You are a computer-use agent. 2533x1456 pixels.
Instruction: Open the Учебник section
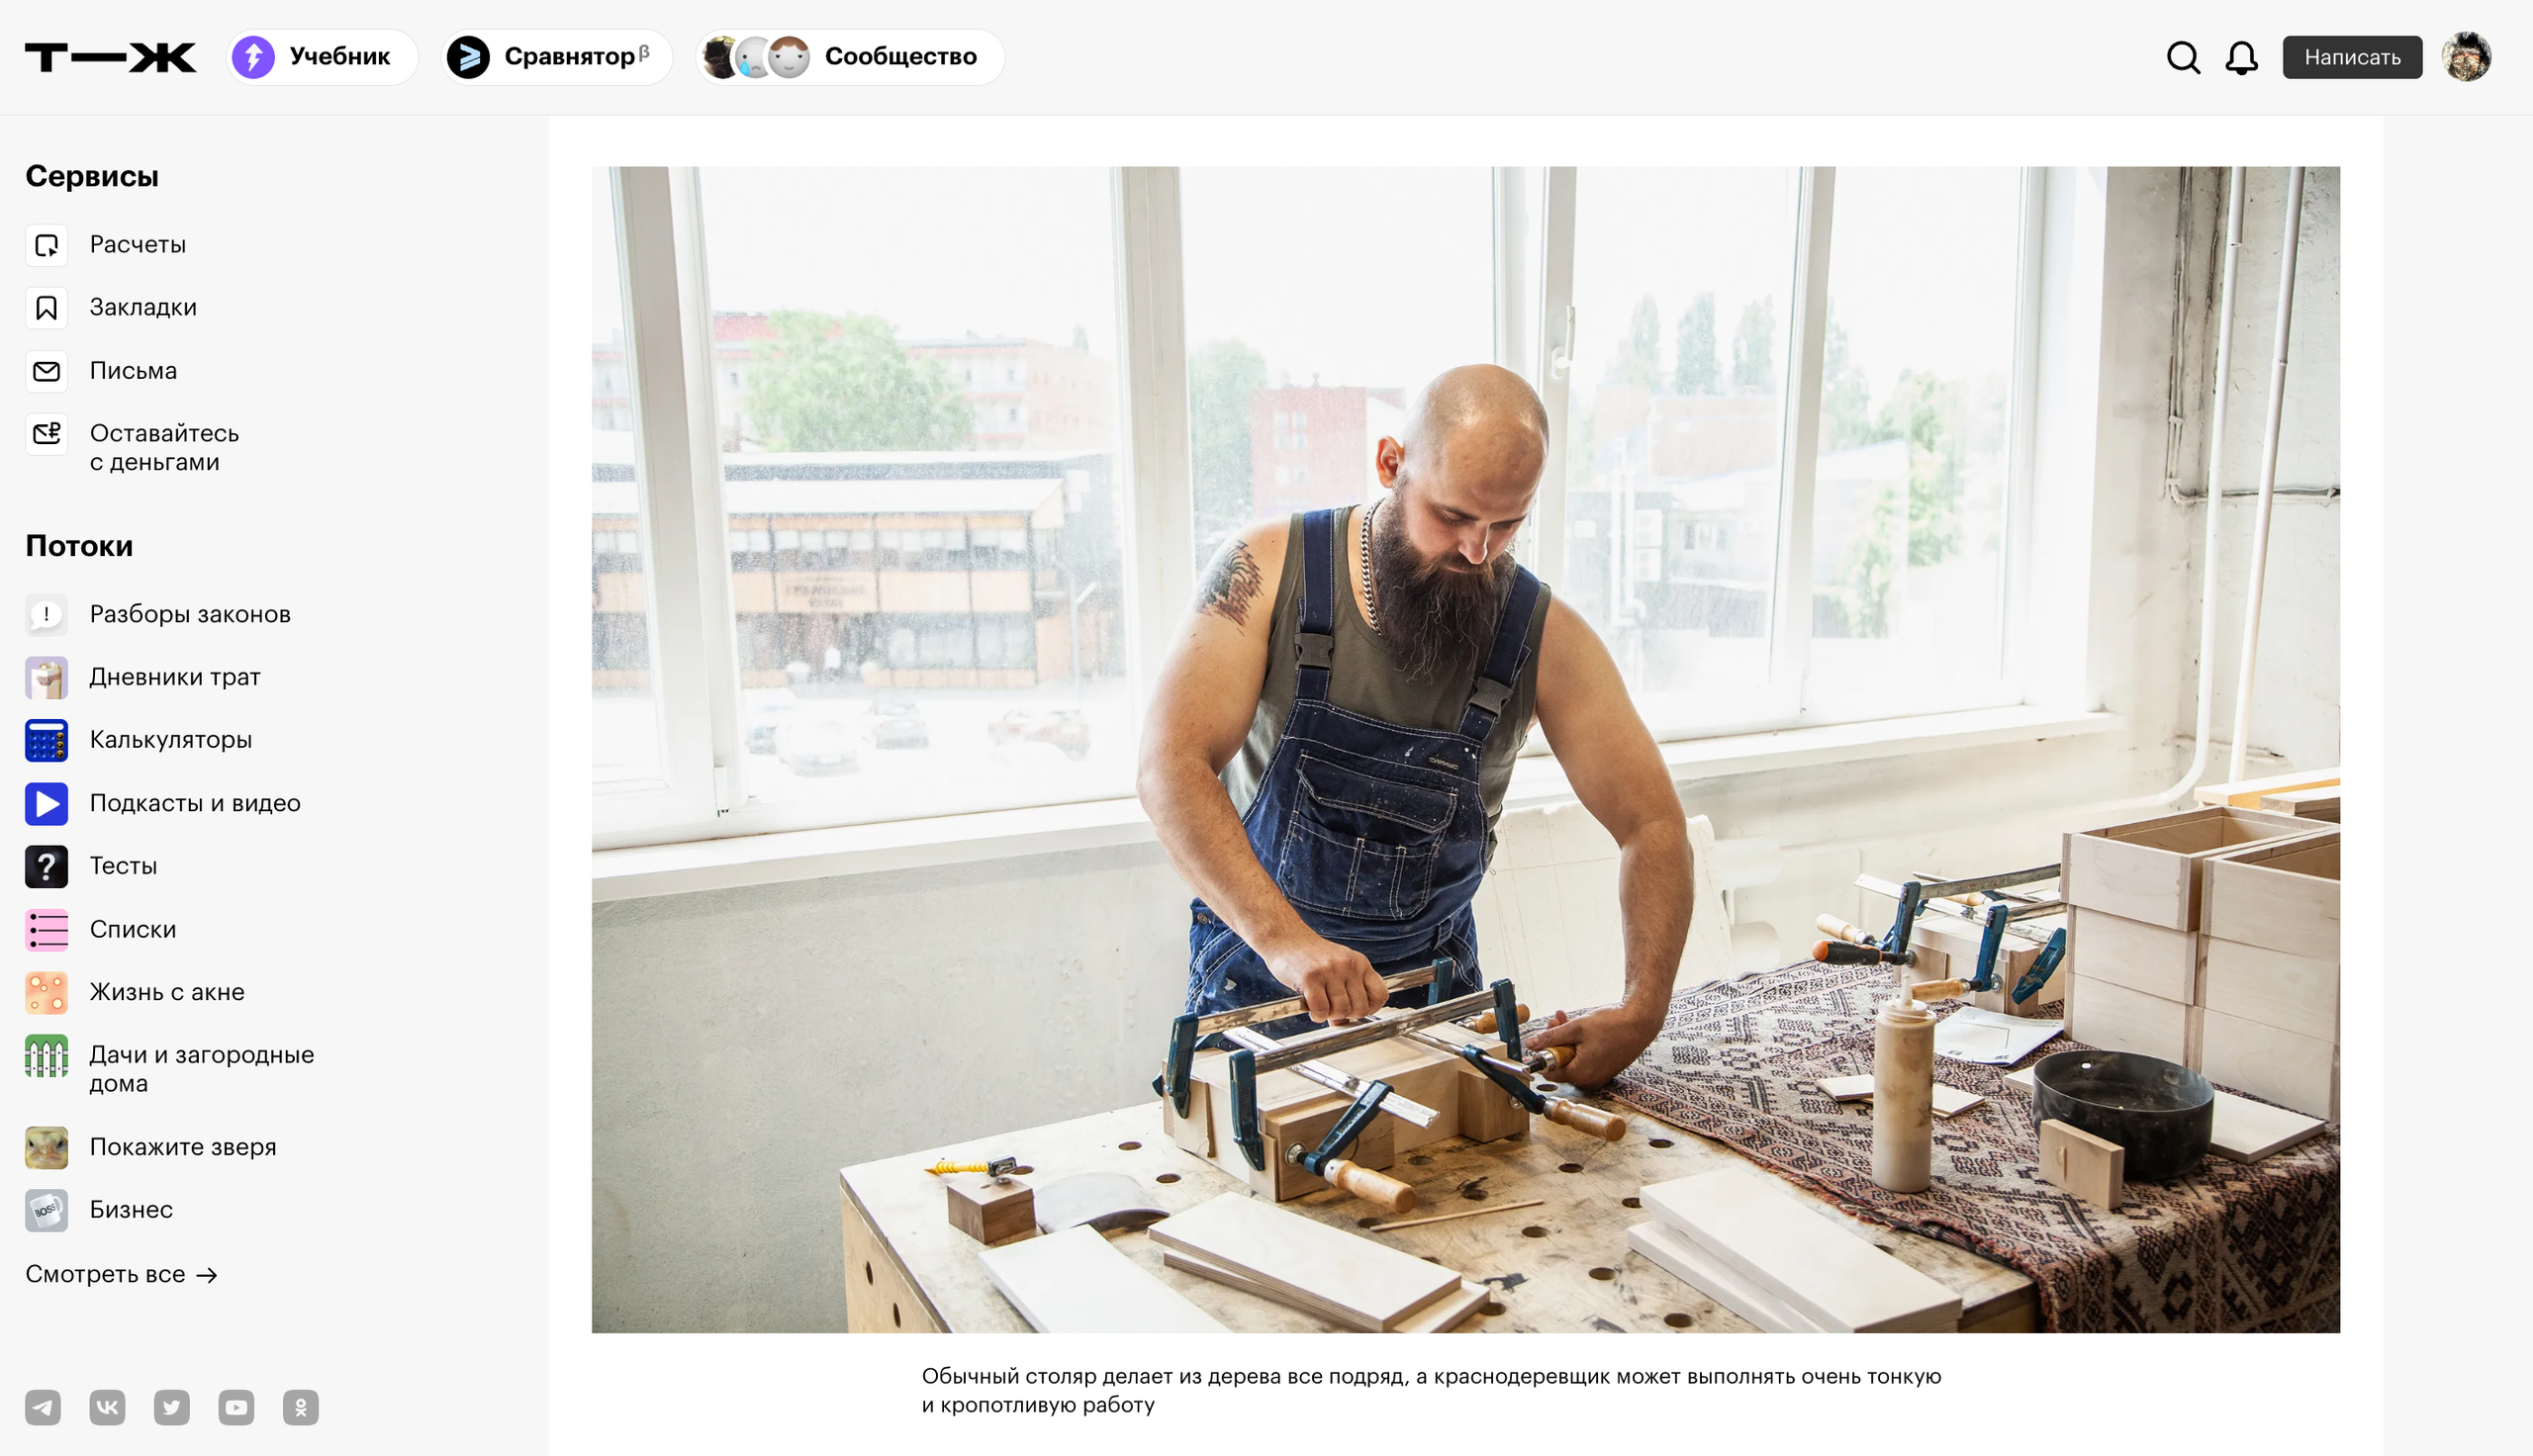point(322,57)
